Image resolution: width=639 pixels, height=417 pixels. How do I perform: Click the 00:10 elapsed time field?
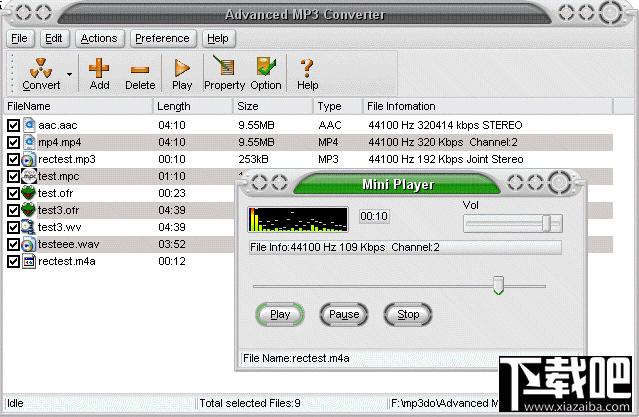click(x=374, y=216)
